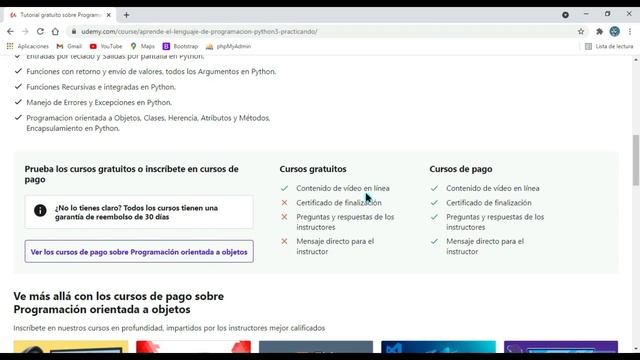Click the green check beside free Contenido de vídeo

pyautogui.click(x=284, y=188)
